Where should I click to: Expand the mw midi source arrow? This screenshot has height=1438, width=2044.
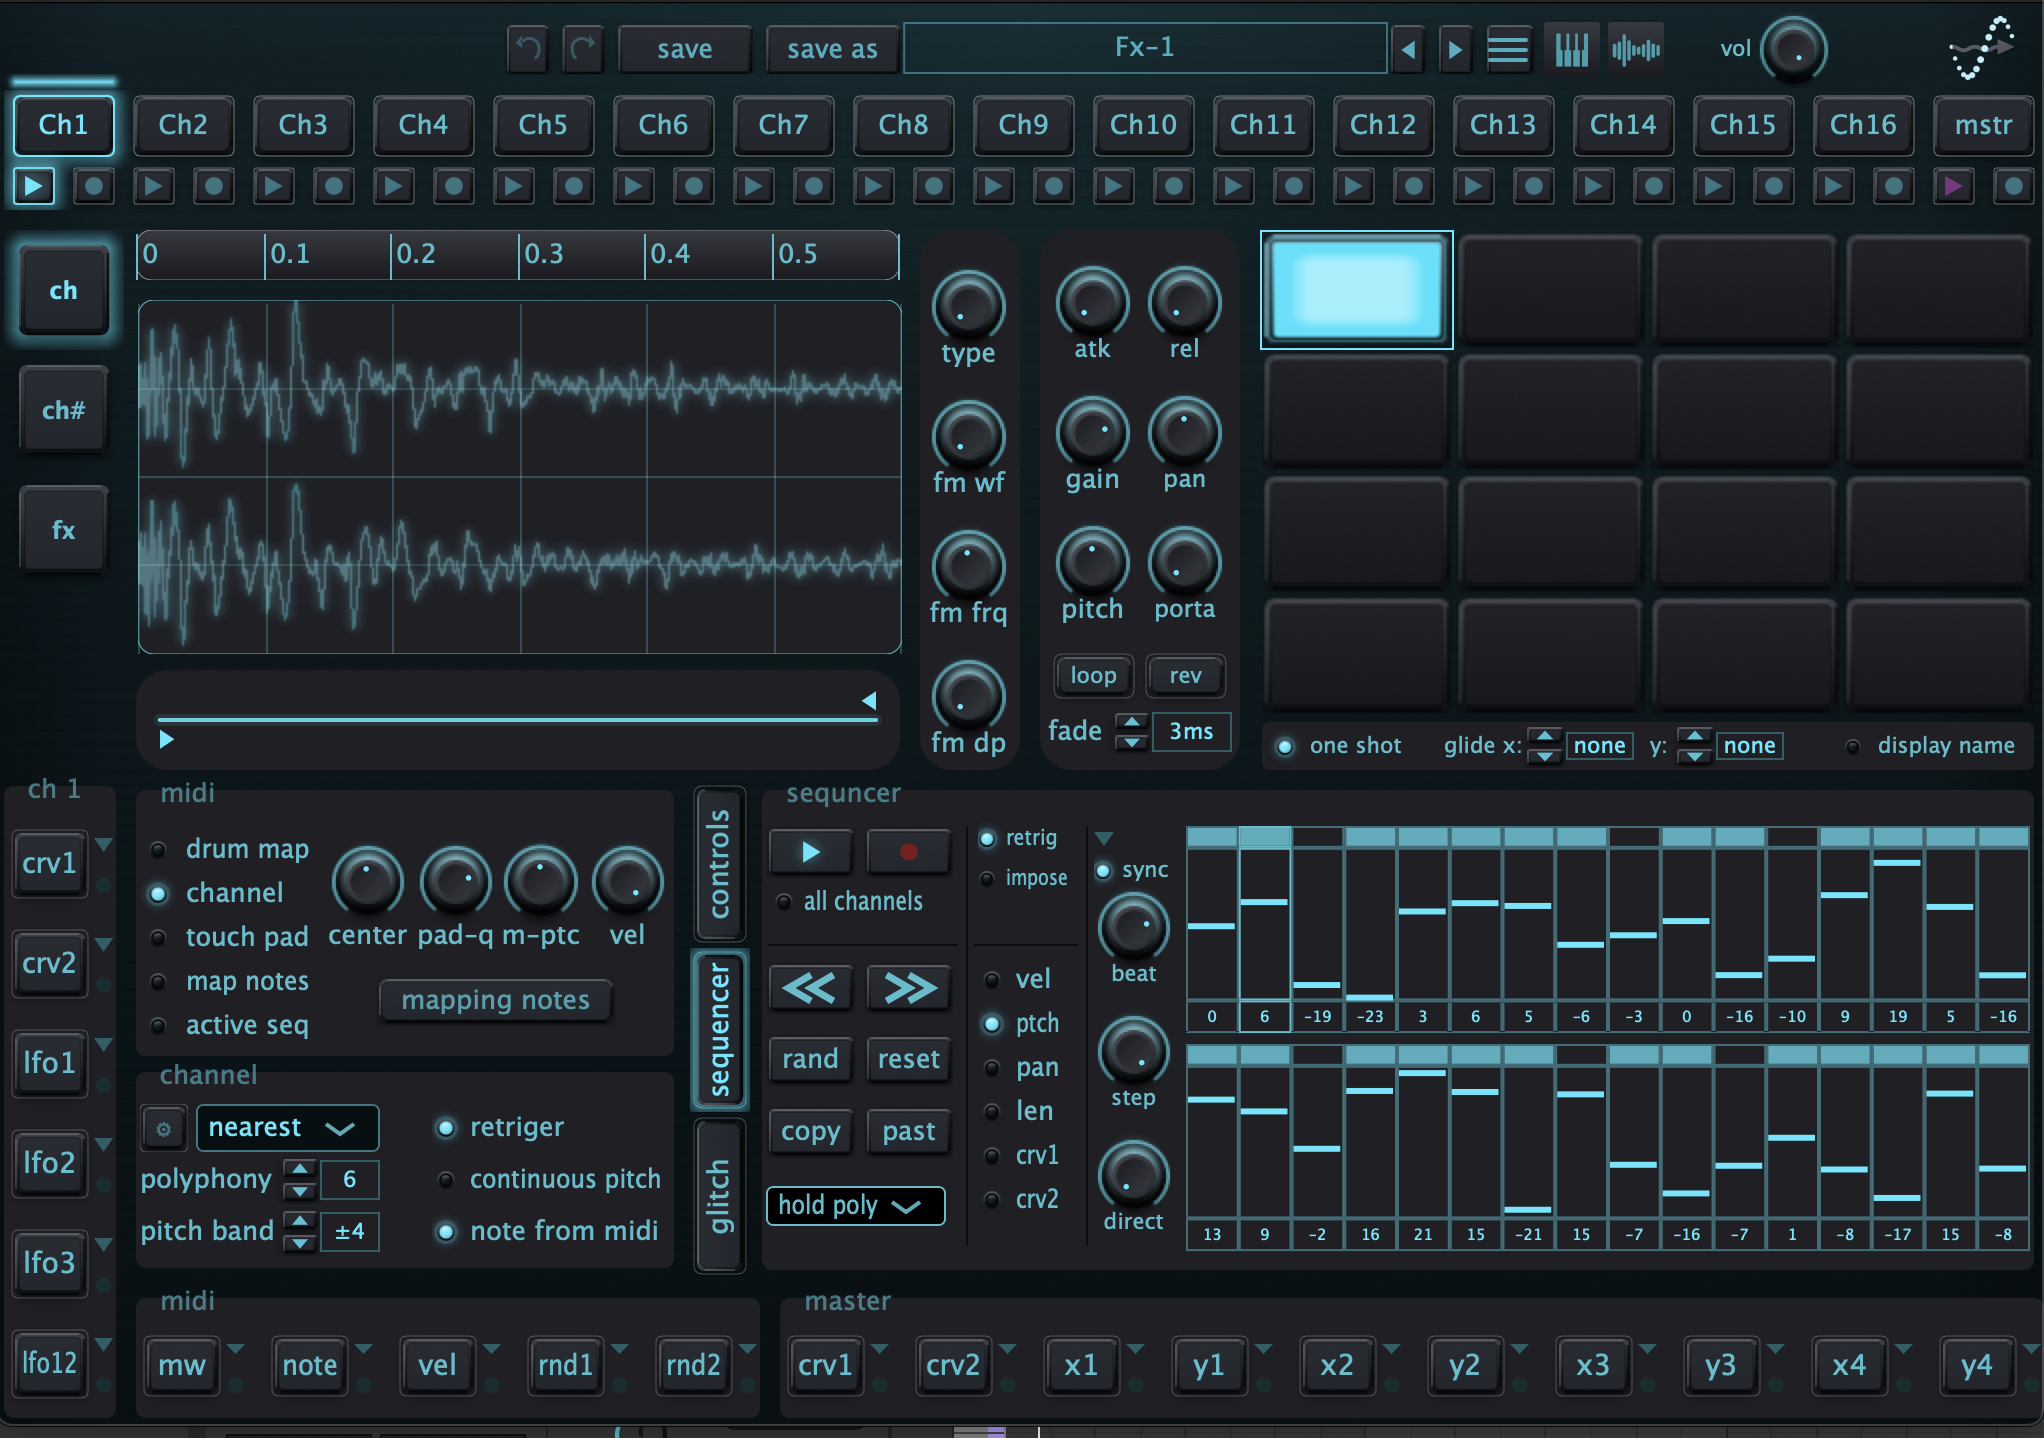point(236,1349)
